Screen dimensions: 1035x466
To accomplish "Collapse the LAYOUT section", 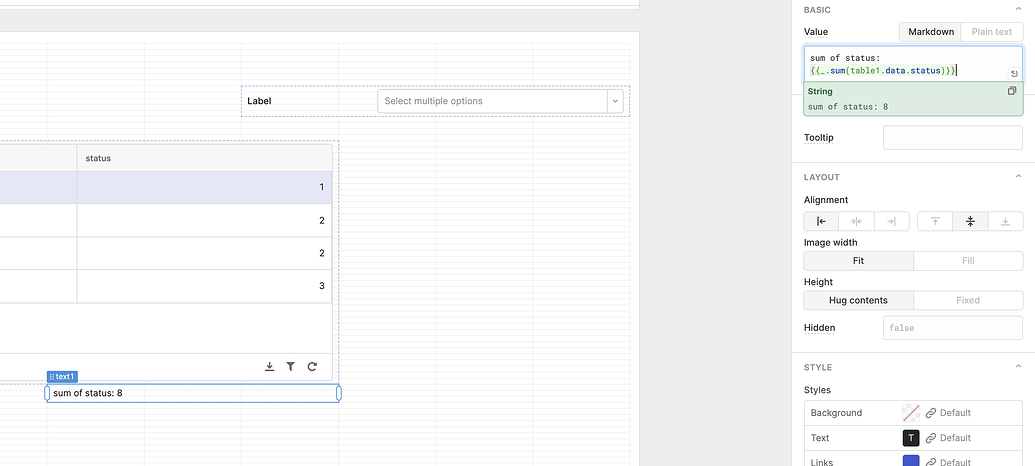I will coord(822,177).
